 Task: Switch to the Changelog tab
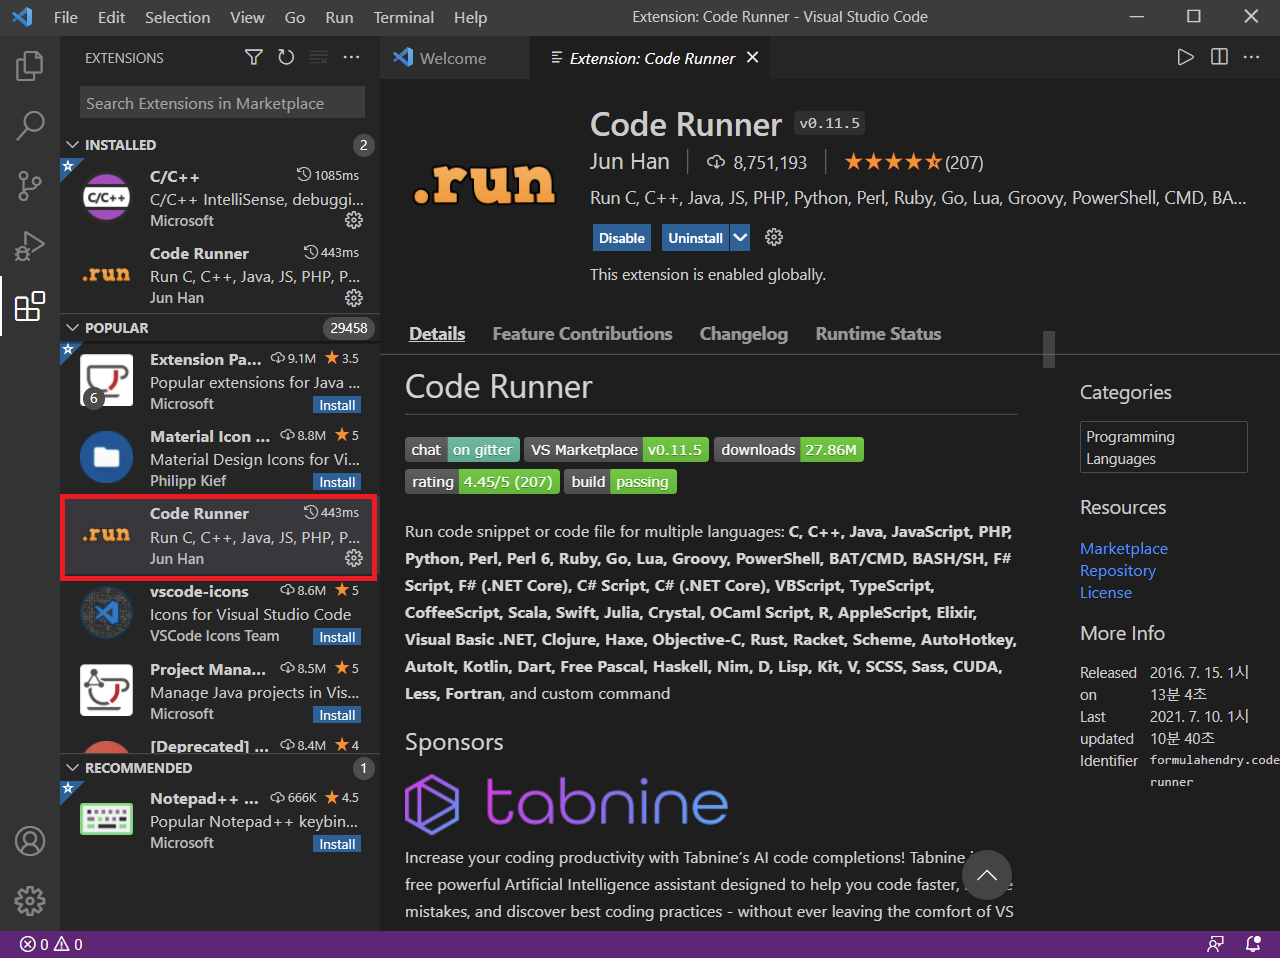point(743,334)
